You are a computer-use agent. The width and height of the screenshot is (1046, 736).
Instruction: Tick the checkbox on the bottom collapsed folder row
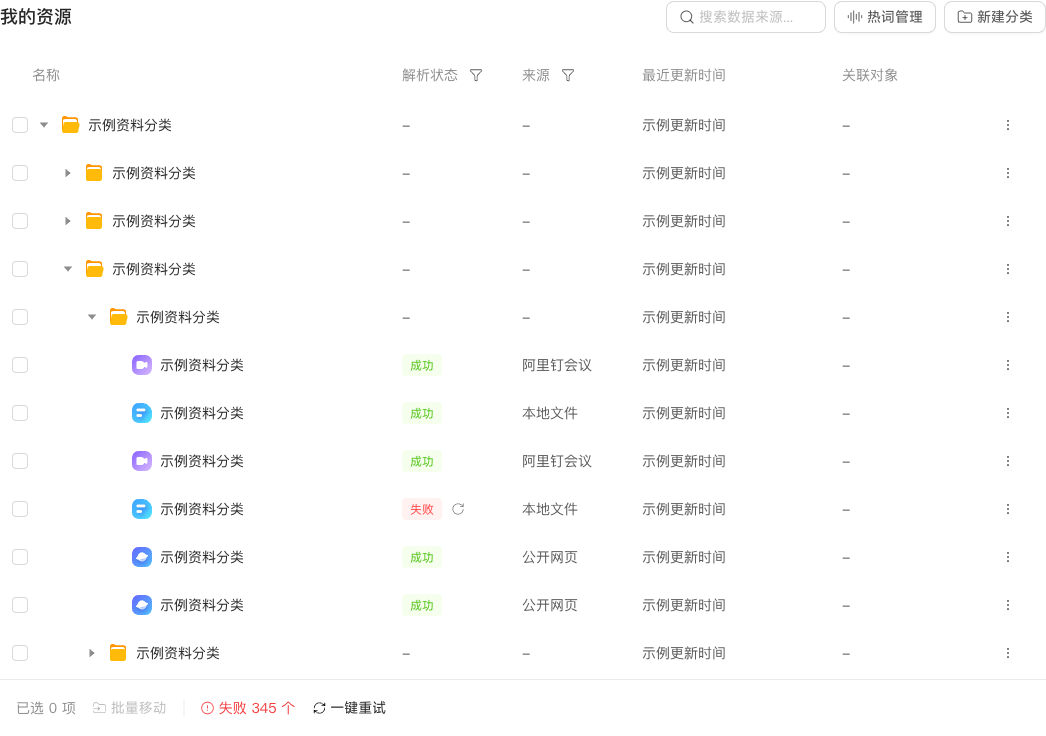coord(20,653)
